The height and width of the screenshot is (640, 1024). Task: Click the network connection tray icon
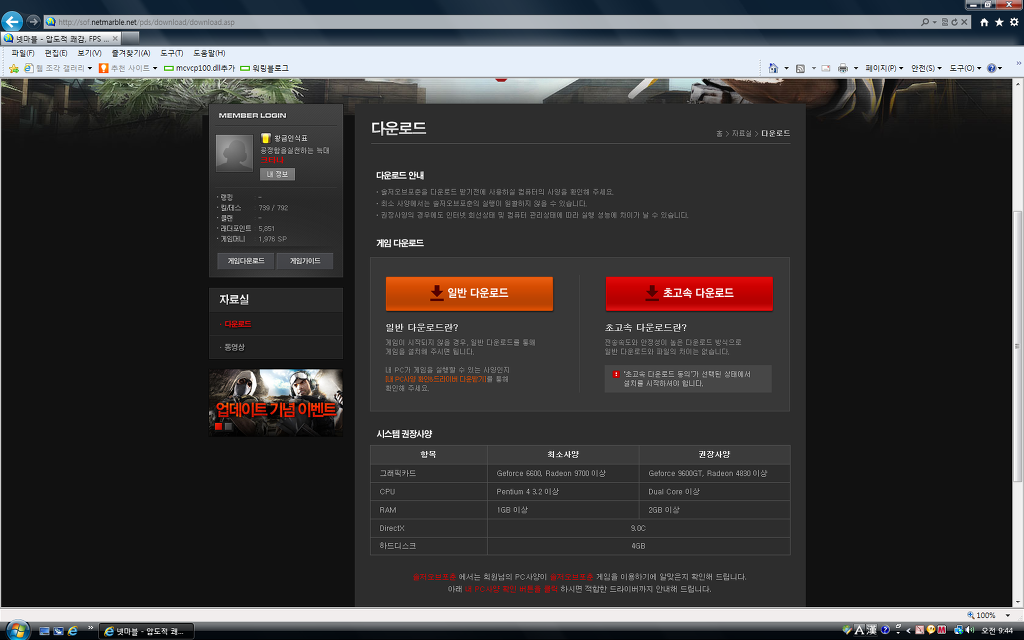(959, 630)
